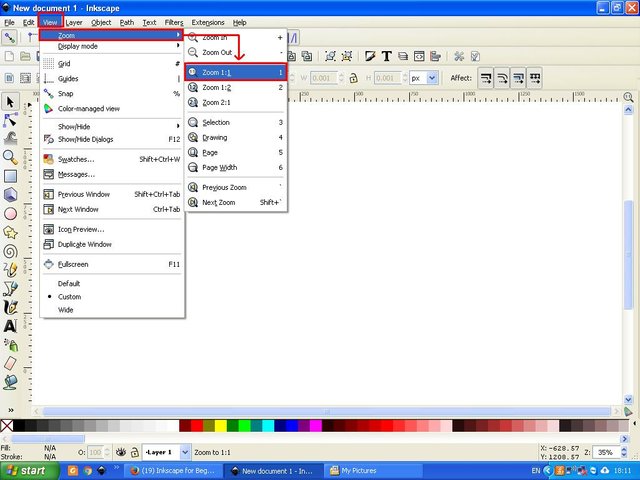Toggle layer visibility eye icon
Image resolution: width=640 pixels, height=480 pixels.
point(120,452)
